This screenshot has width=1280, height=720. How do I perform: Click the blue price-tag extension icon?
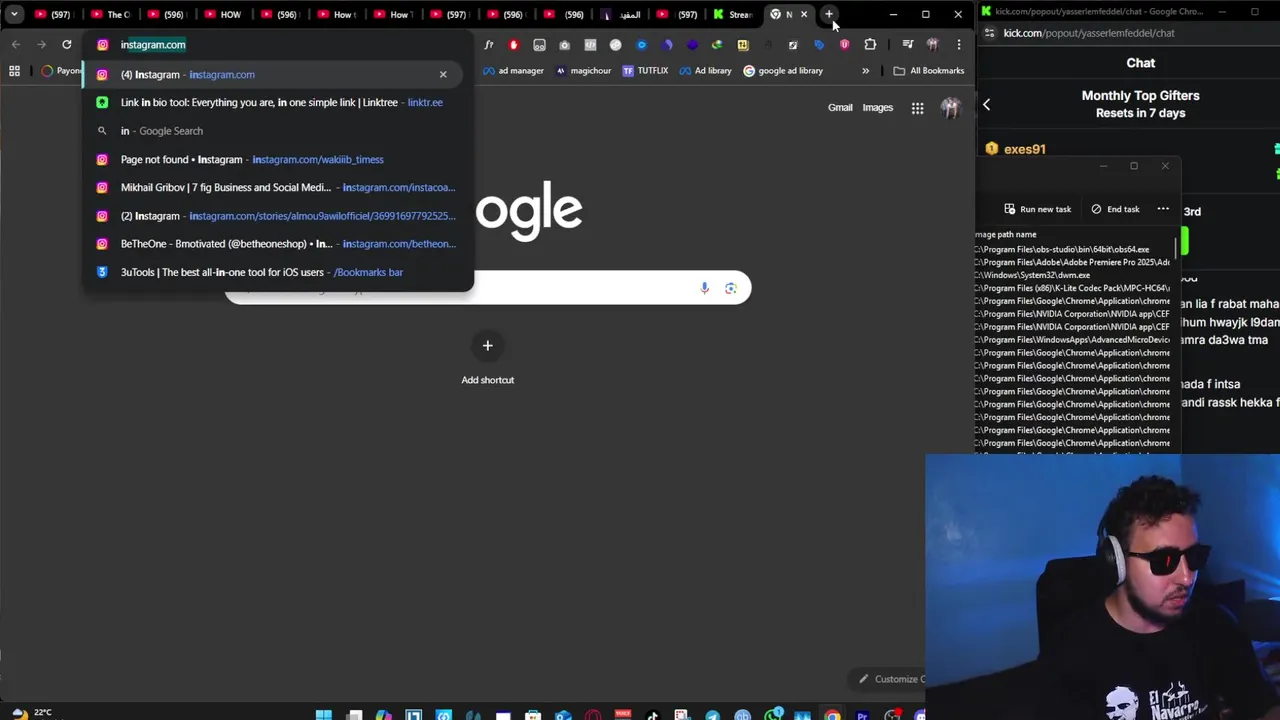(819, 44)
